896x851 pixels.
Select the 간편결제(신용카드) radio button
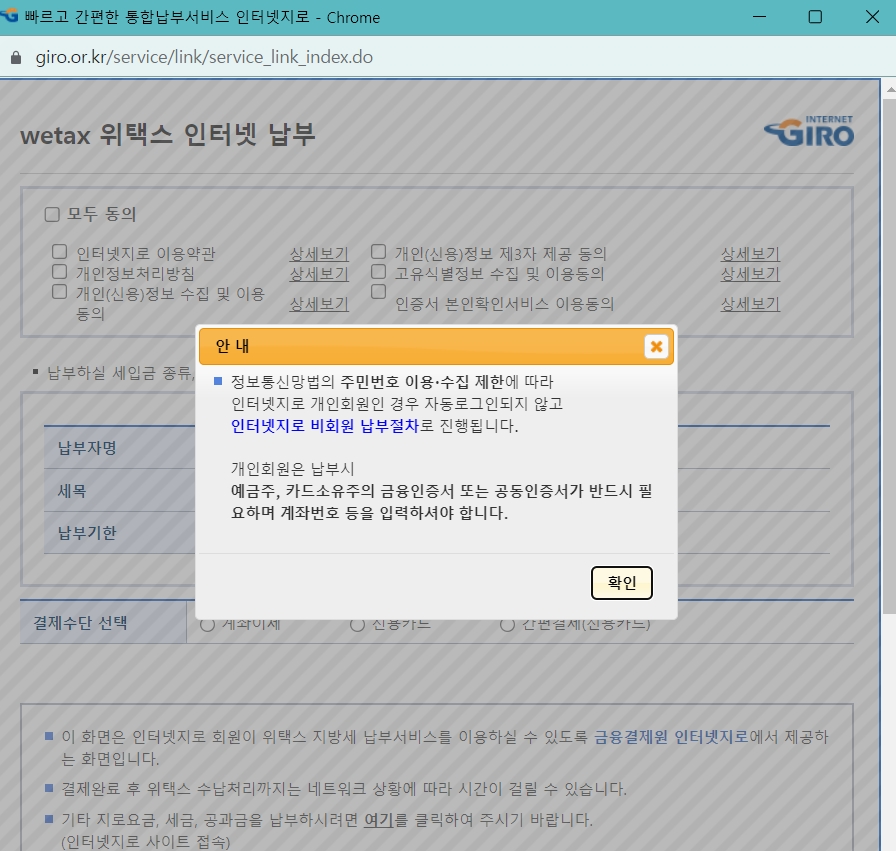tap(507, 625)
